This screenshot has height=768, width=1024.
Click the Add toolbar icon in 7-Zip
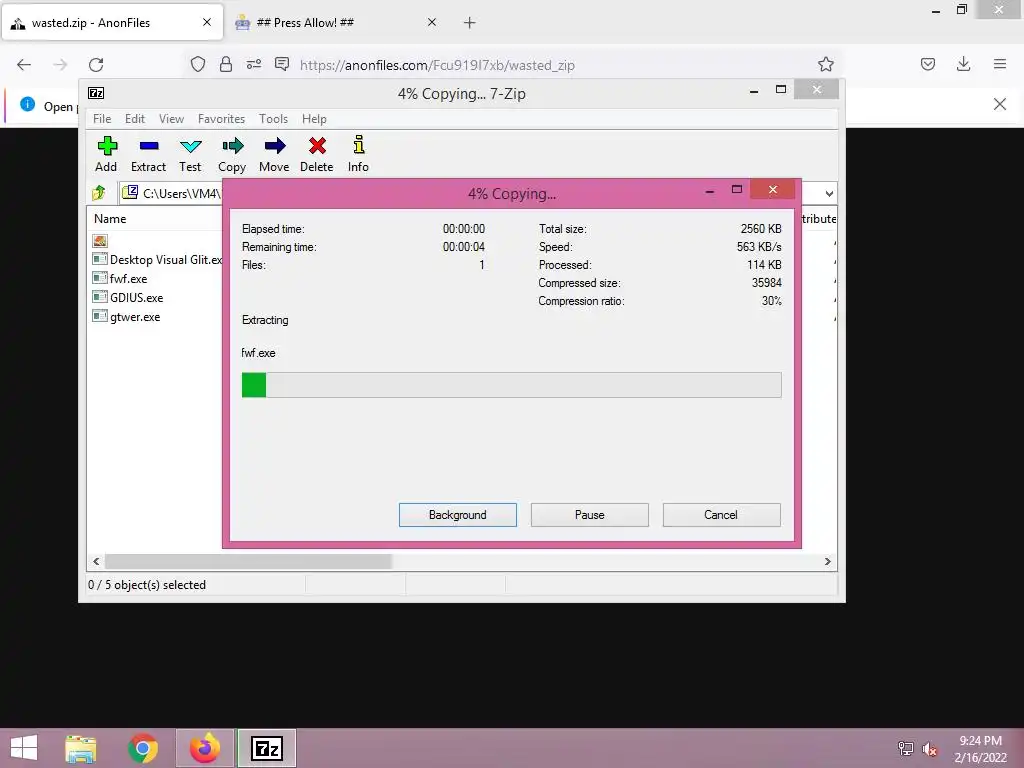tap(106, 154)
